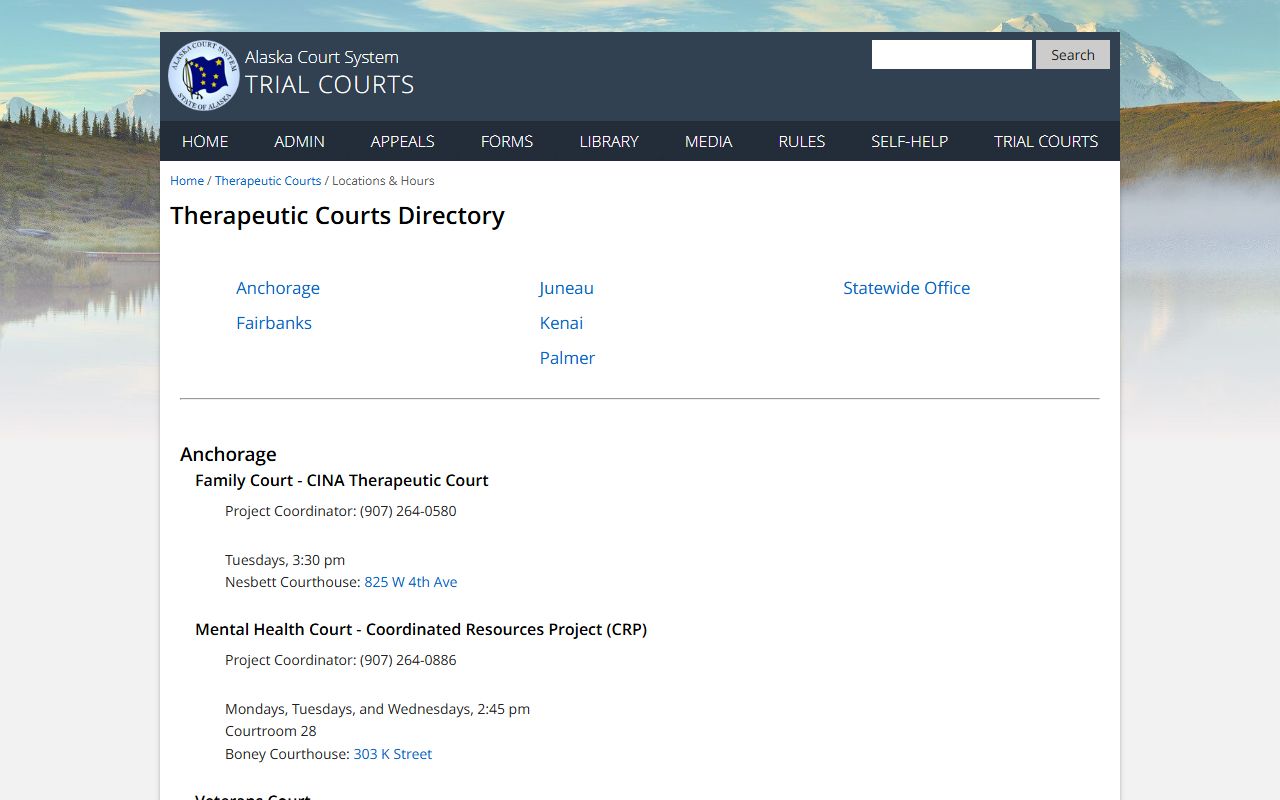Click the TRIAL COURTS header title text
The height and width of the screenshot is (800, 1280).
330,85
